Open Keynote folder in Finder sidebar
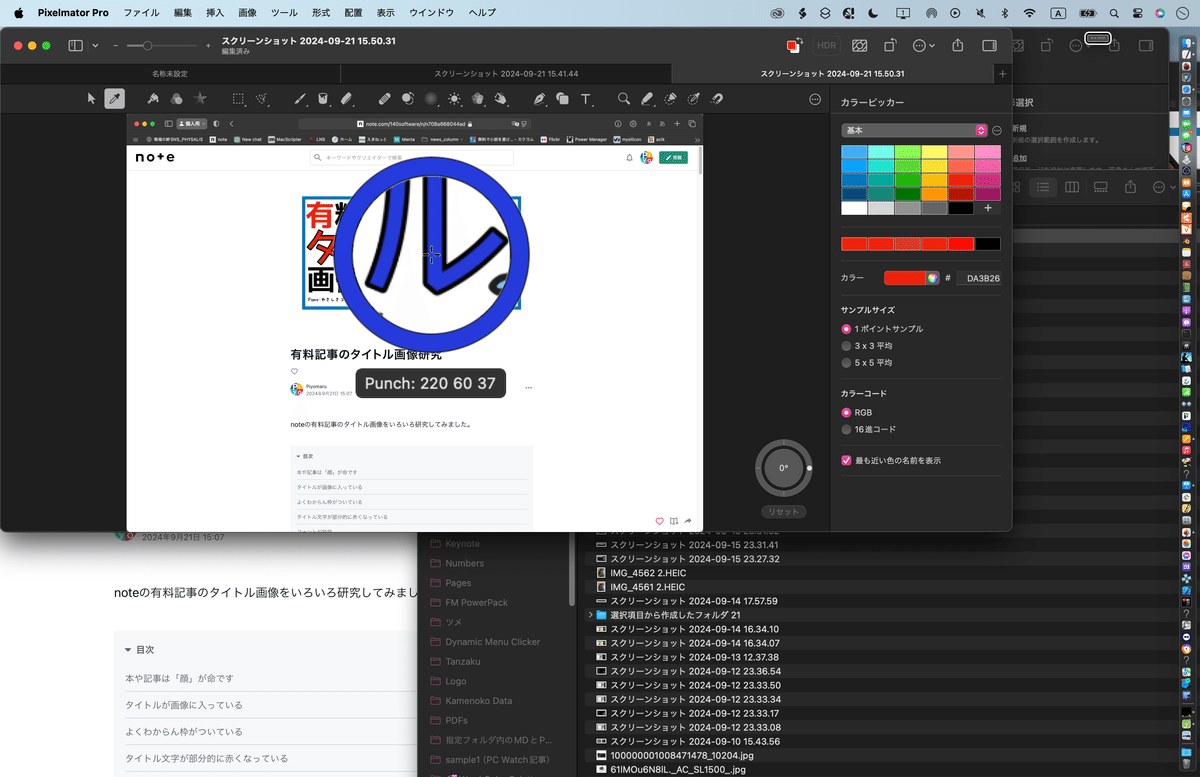 point(462,544)
